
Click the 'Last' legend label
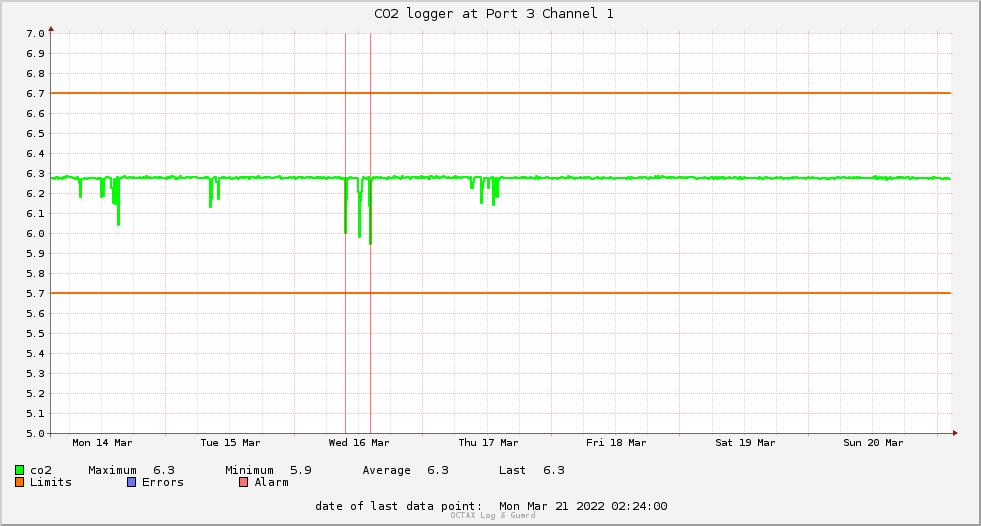point(512,470)
